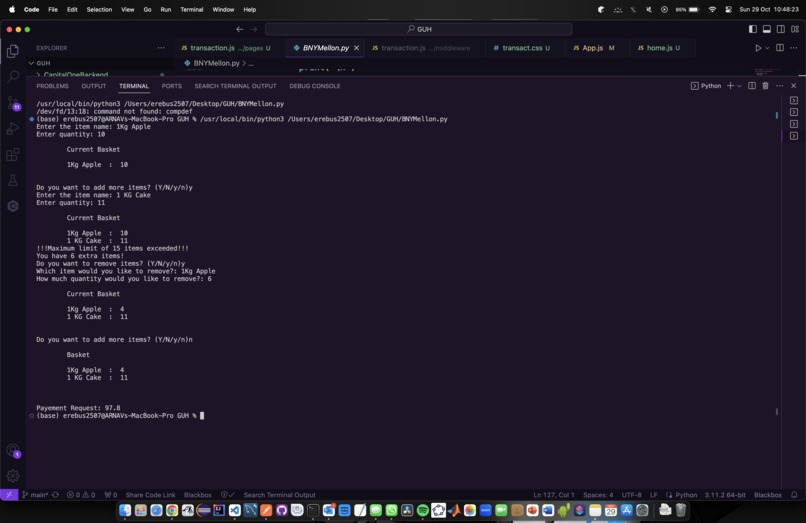Open Explorer views and more actions ellipsis
Image resolution: width=806 pixels, height=523 pixels.
point(161,48)
